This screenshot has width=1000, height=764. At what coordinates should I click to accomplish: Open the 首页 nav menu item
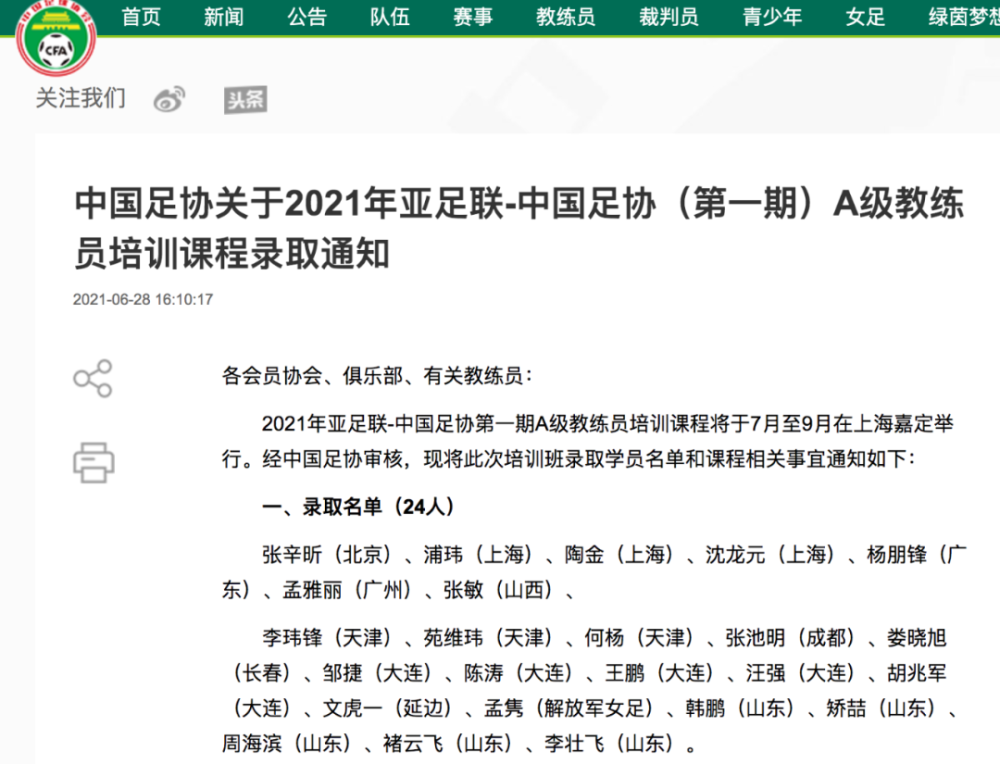coord(141,17)
